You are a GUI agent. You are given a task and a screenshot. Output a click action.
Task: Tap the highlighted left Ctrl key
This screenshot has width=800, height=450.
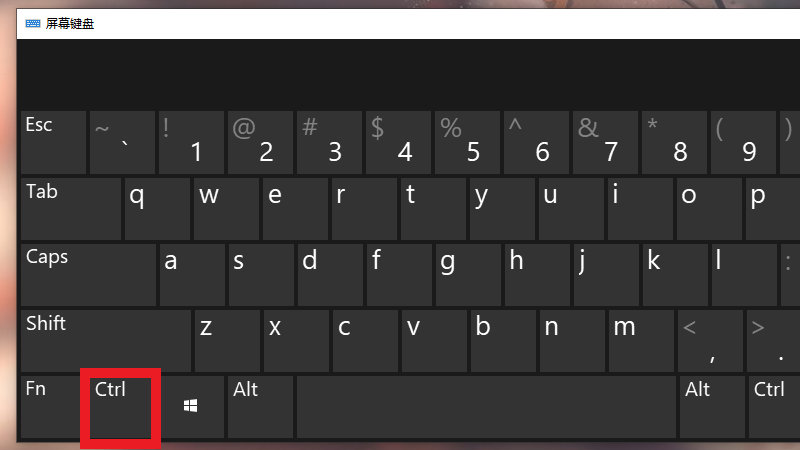point(121,407)
